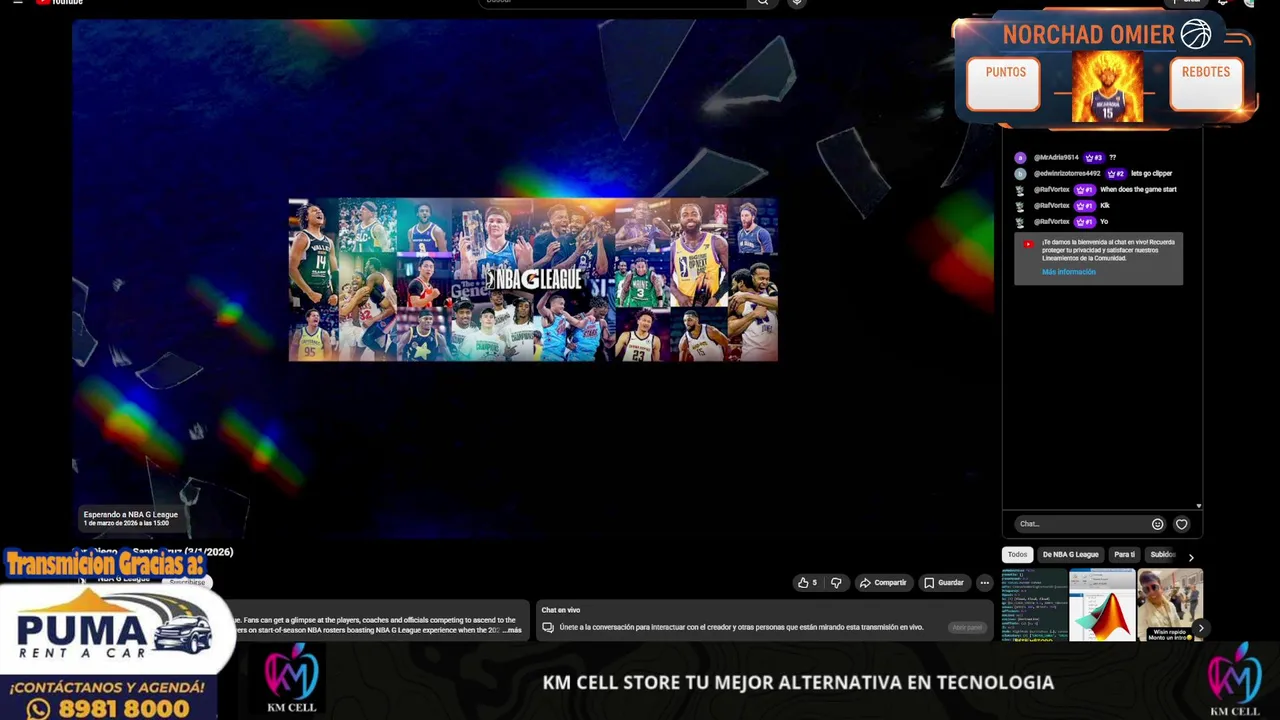Click the voice search microphone icon
This screenshot has width=1280, height=720.
(797, 3)
